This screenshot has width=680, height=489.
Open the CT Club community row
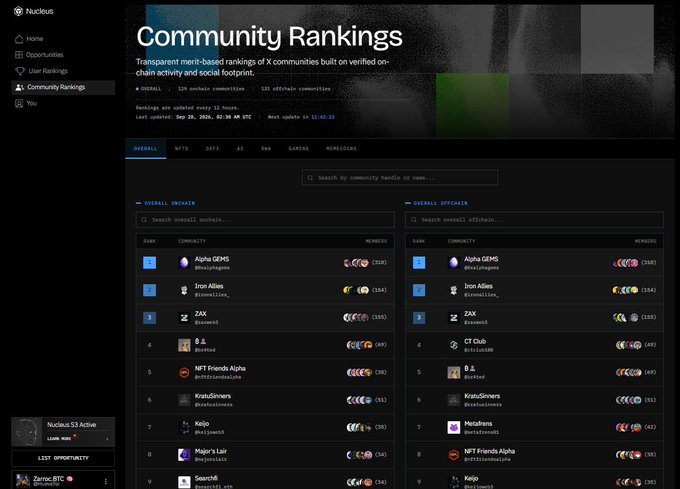pyautogui.click(x=534, y=345)
